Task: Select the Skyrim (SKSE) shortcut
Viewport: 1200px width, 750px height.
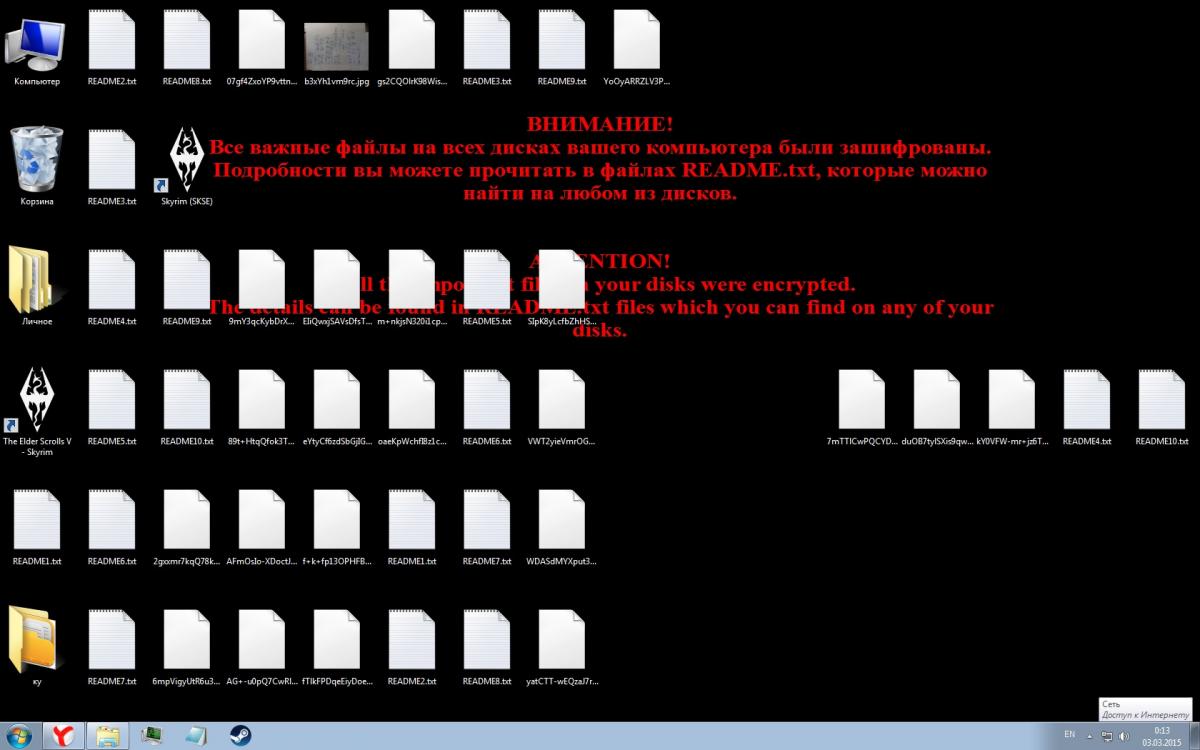Action: (x=186, y=167)
